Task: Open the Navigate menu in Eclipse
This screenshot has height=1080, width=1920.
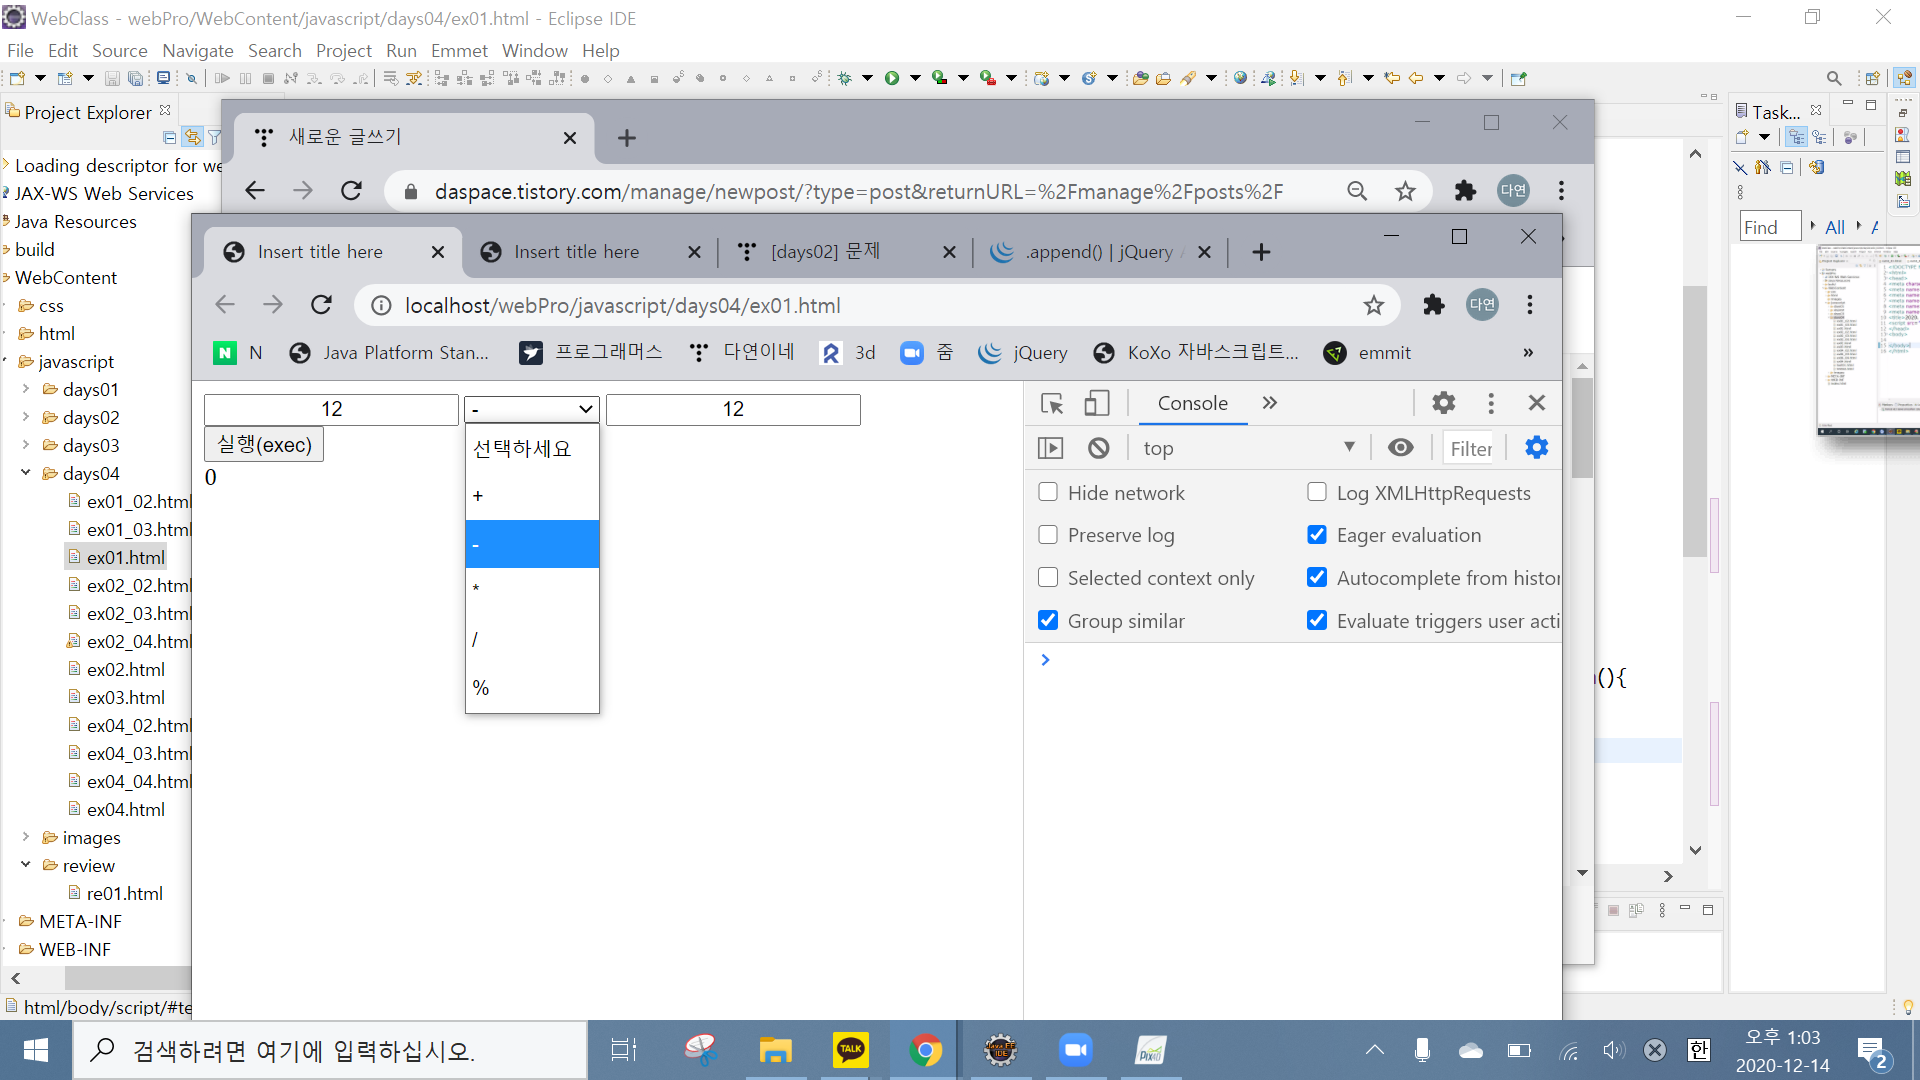Action: pyautogui.click(x=197, y=50)
